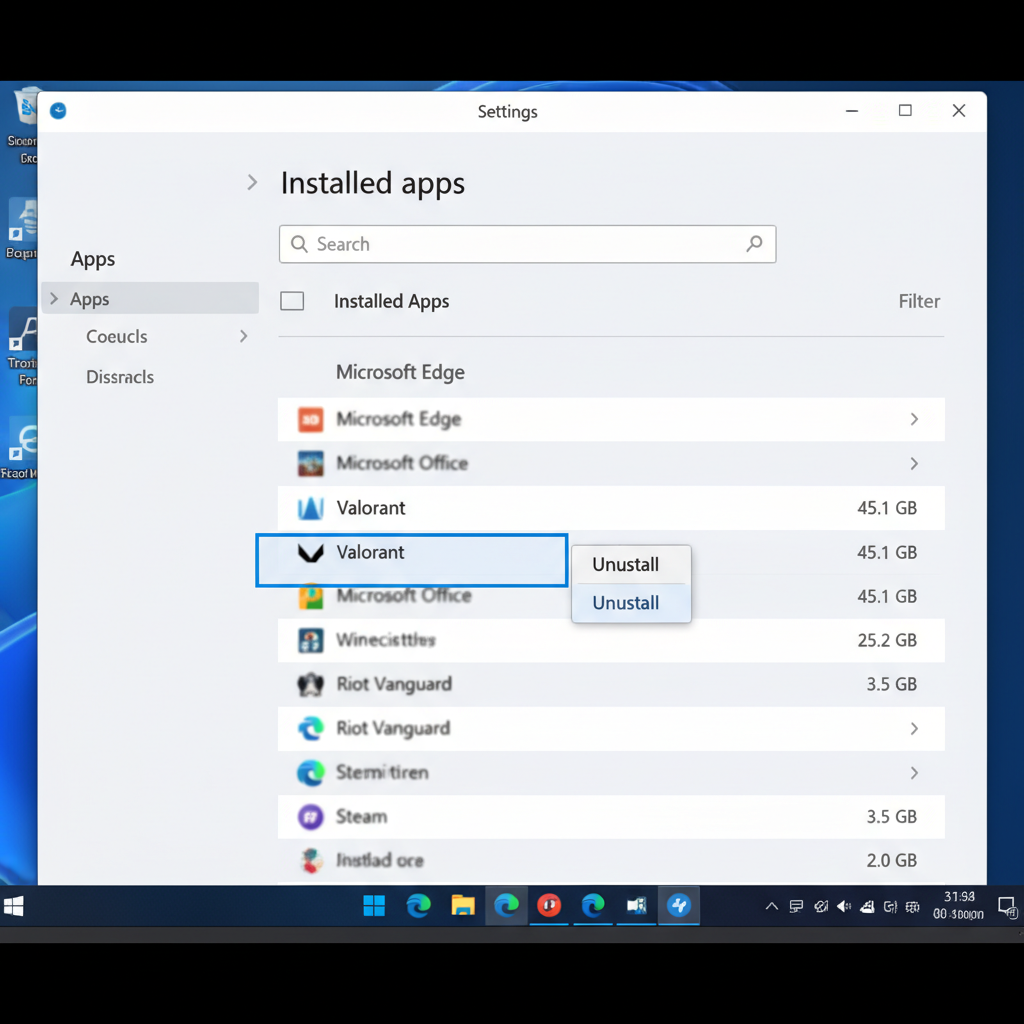Click the first Riot Vanguard dog icon

[x=311, y=685]
